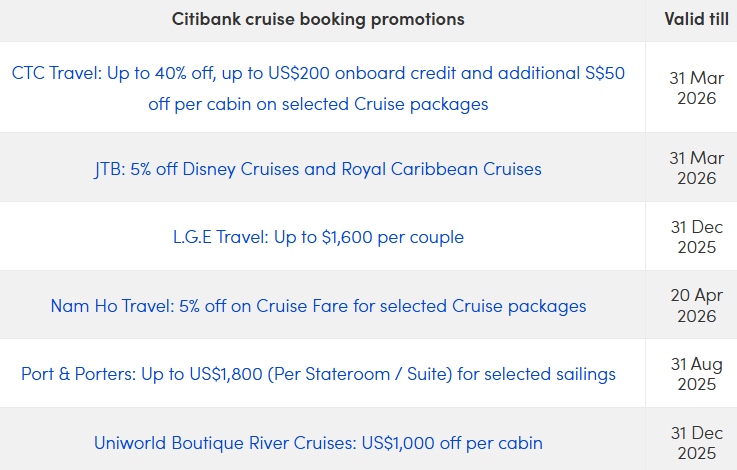Click the 'Valid till' column header
737x470 pixels.
point(696,20)
